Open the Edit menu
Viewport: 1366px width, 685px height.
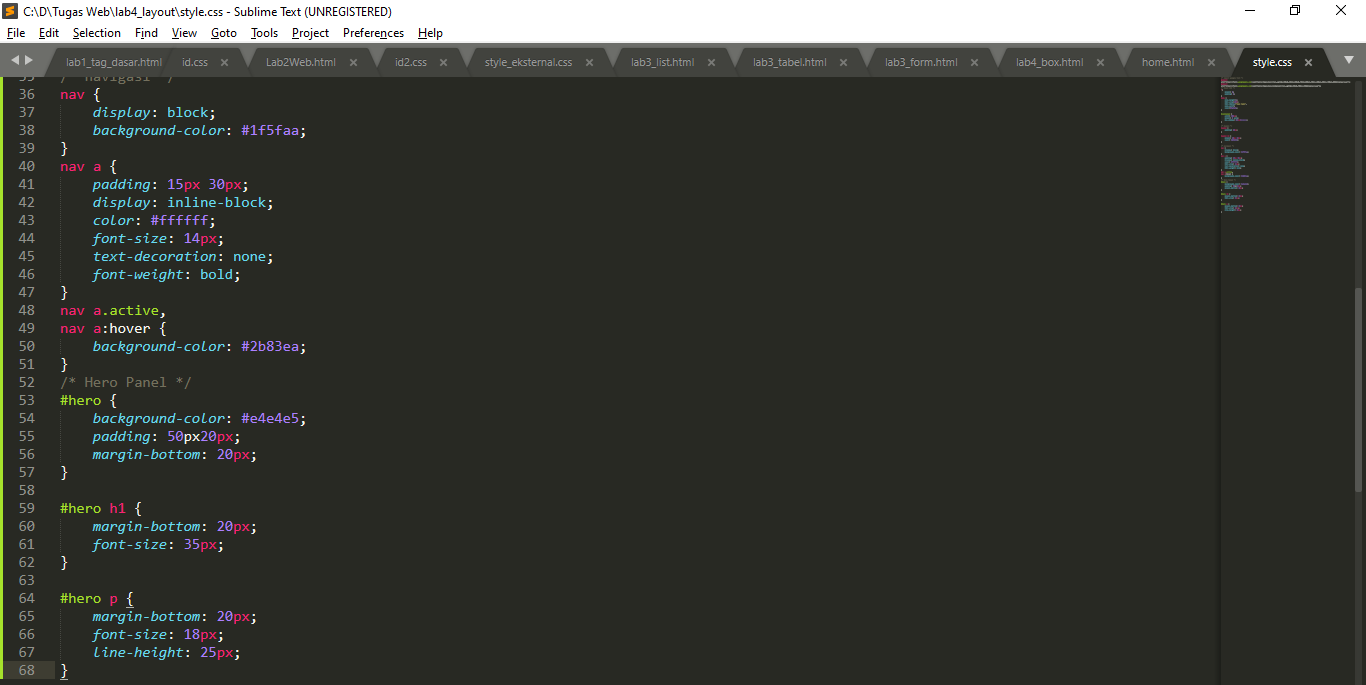tap(49, 33)
